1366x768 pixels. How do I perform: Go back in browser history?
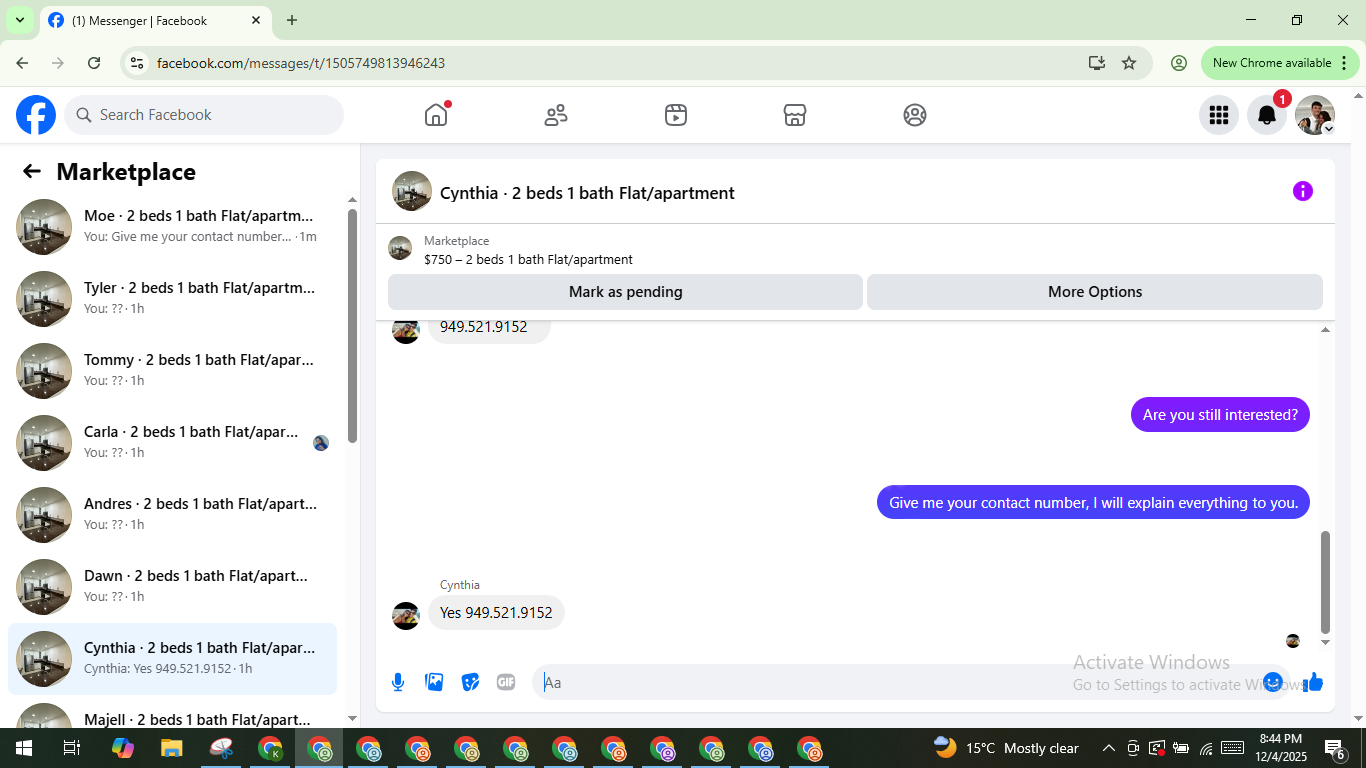[22, 63]
